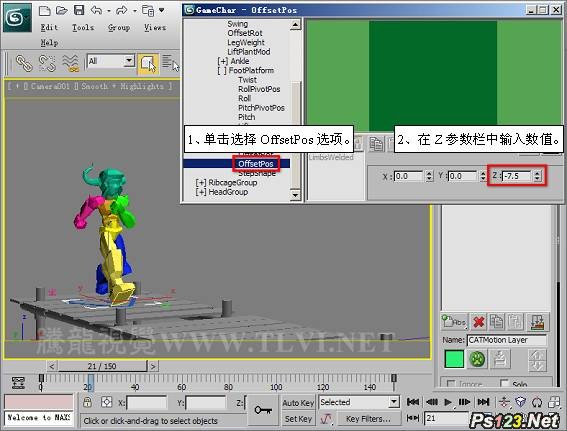Open the Edit menu

pyautogui.click(x=49, y=27)
